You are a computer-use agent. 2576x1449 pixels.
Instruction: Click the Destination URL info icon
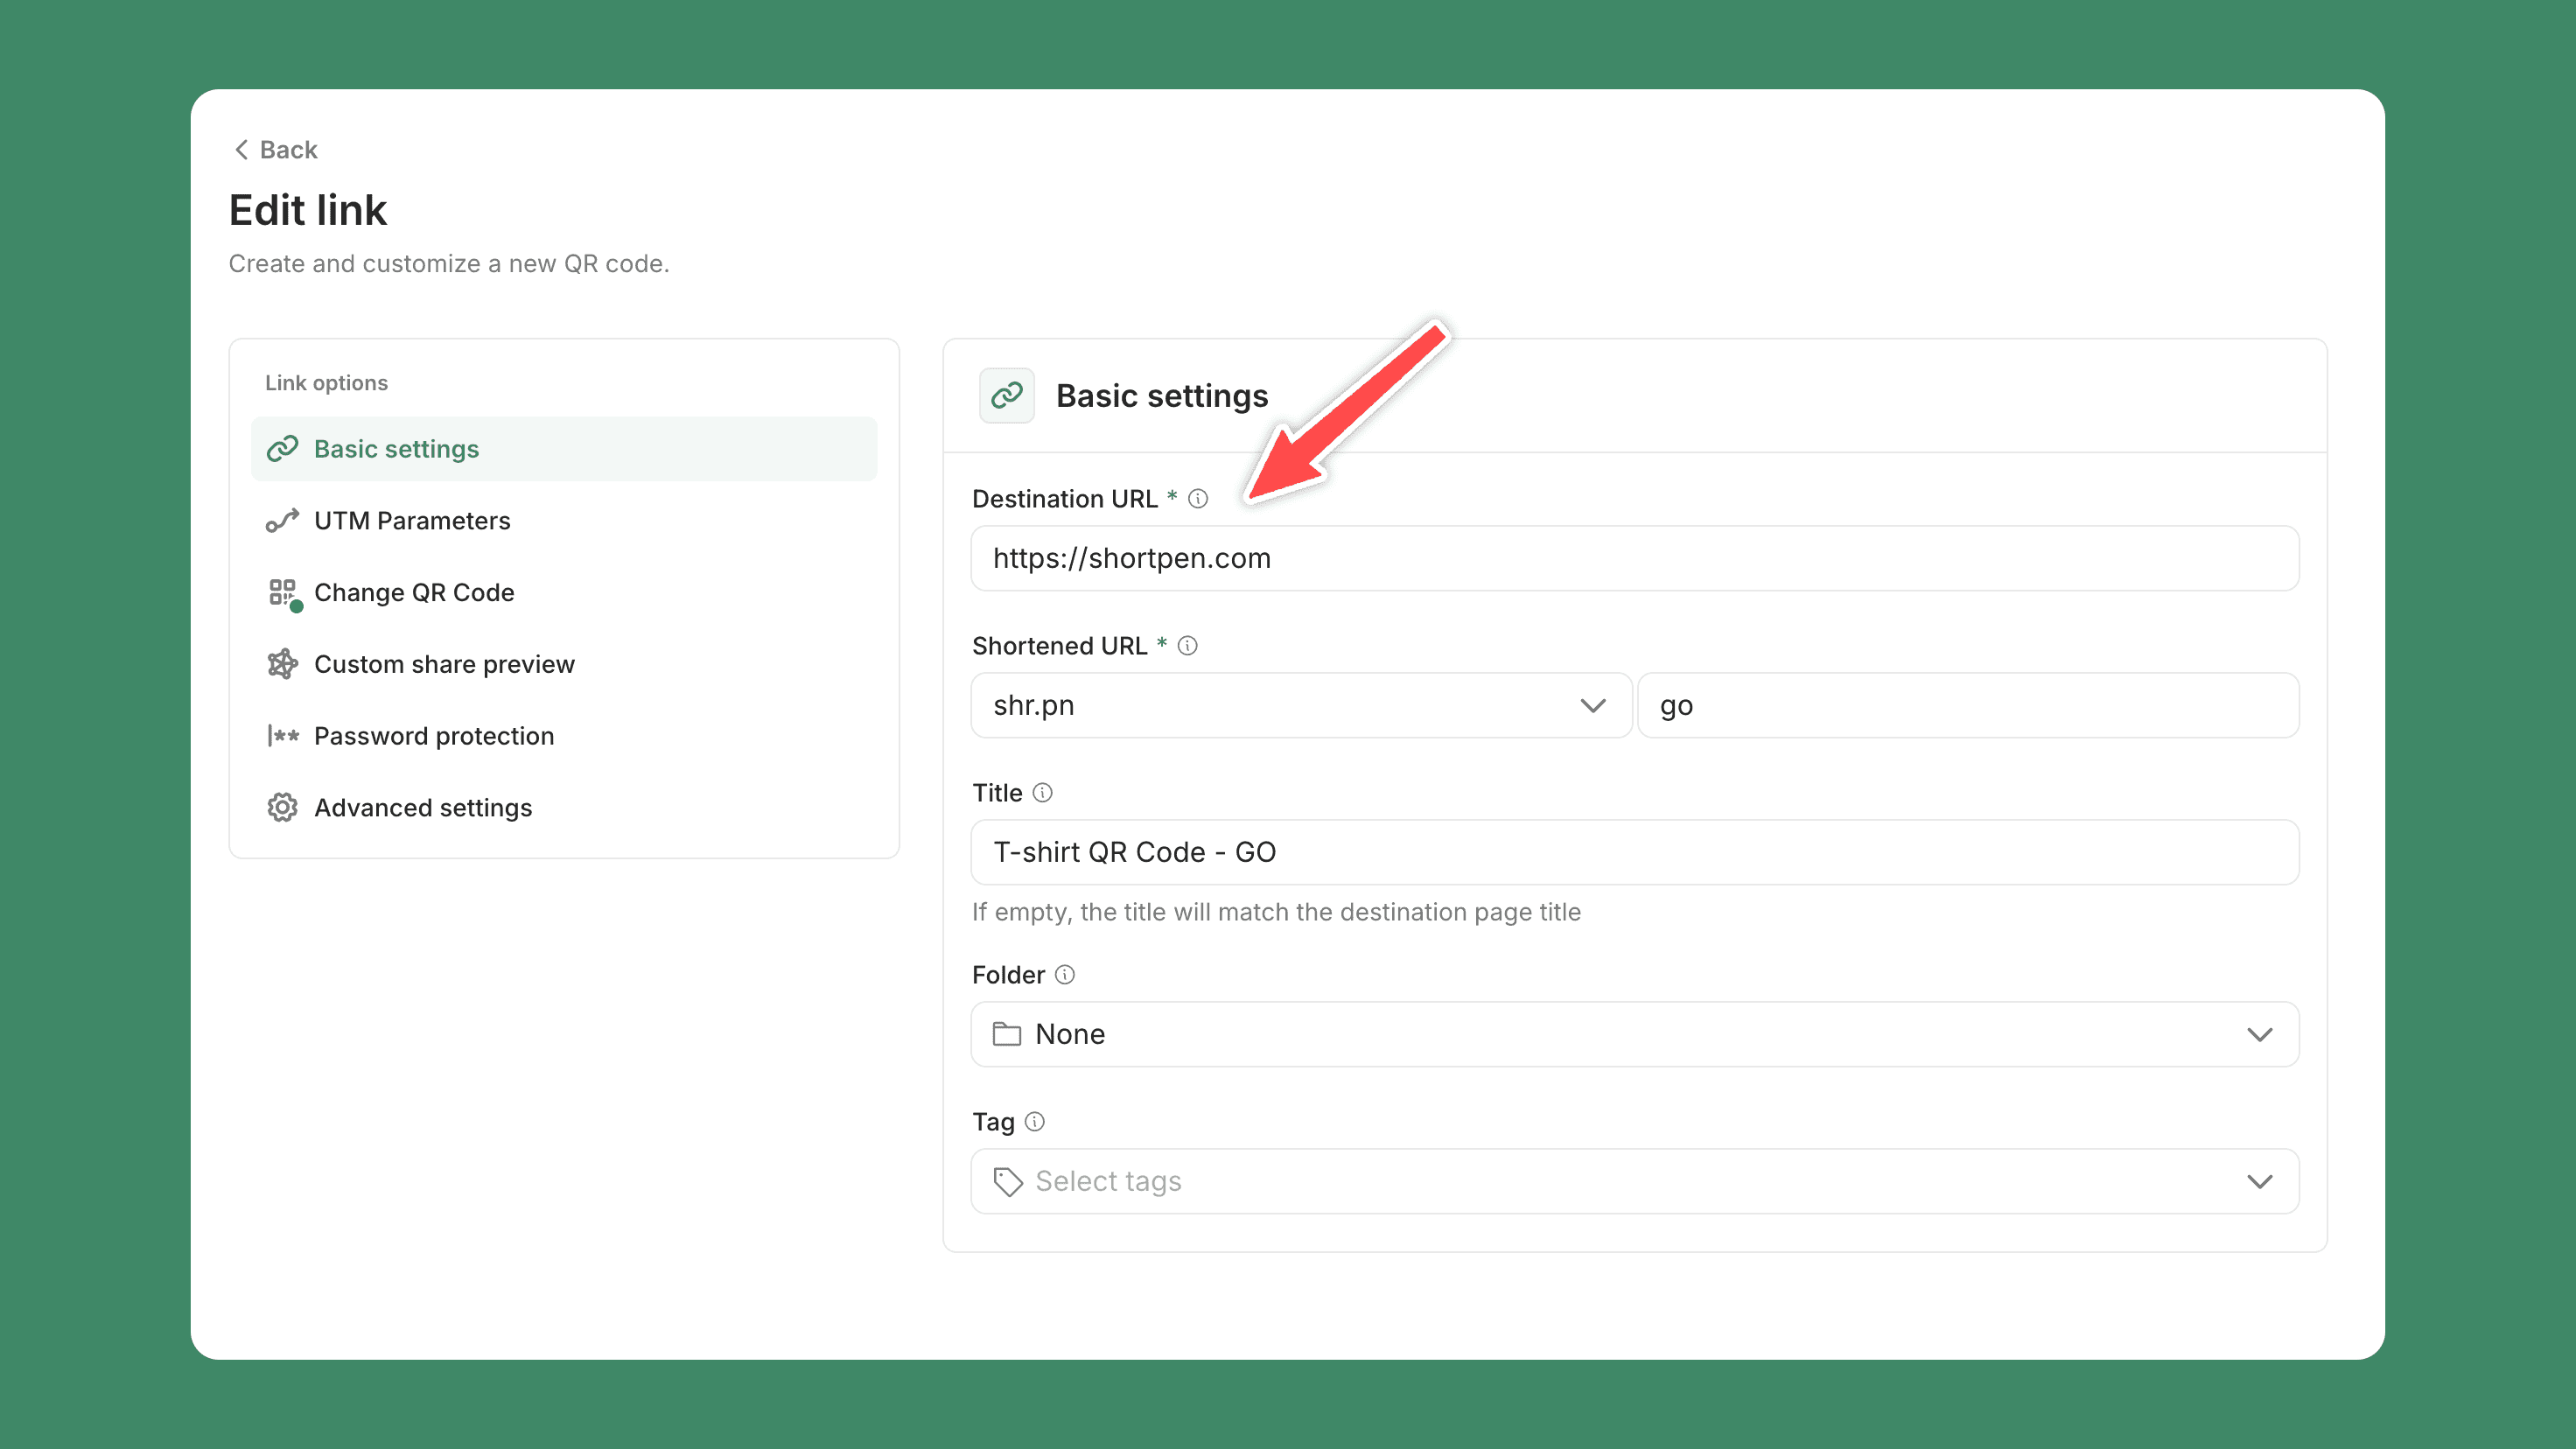(x=1198, y=498)
